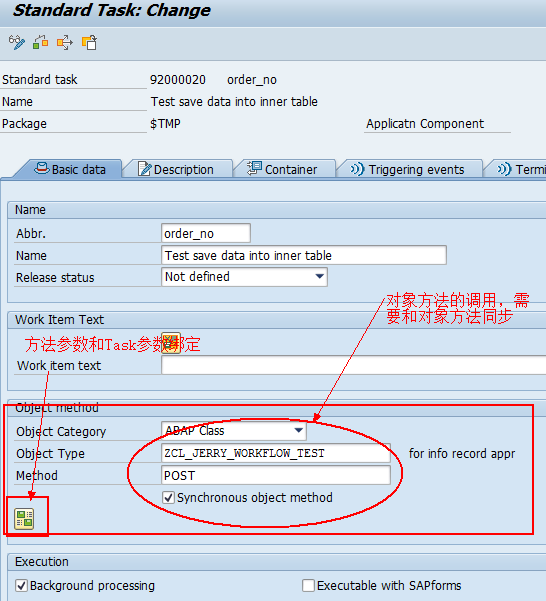The width and height of the screenshot is (546, 601).
Task: Toggle Synchronous object method checkbox
Action: [168, 498]
